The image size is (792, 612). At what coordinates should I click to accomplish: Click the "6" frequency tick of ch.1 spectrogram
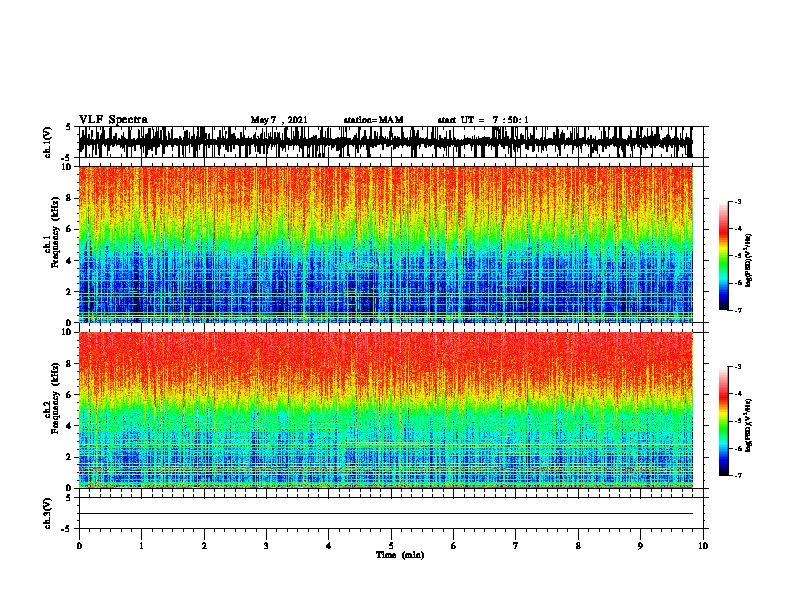(x=70, y=229)
